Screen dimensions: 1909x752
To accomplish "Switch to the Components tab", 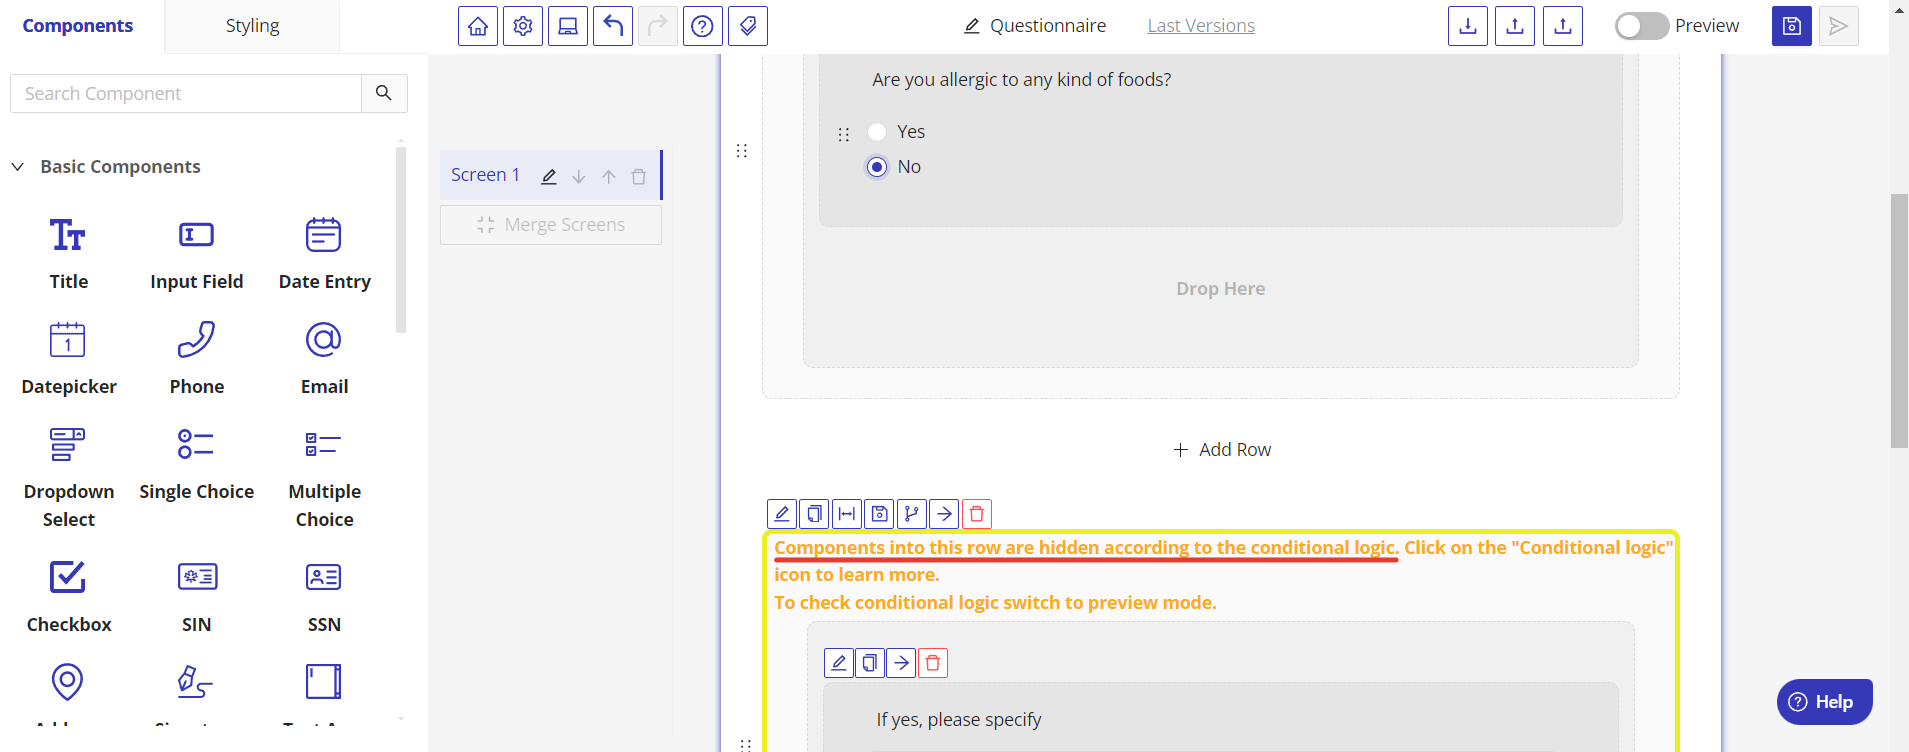I will point(78,26).
